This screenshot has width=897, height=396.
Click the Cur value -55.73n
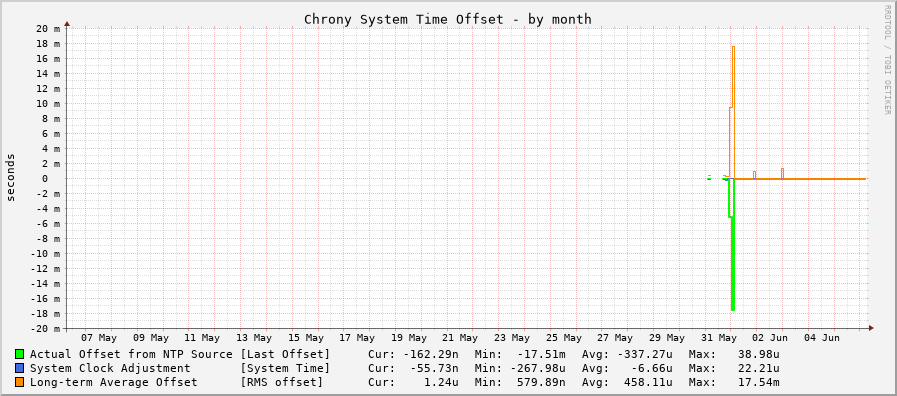[x=434, y=368]
